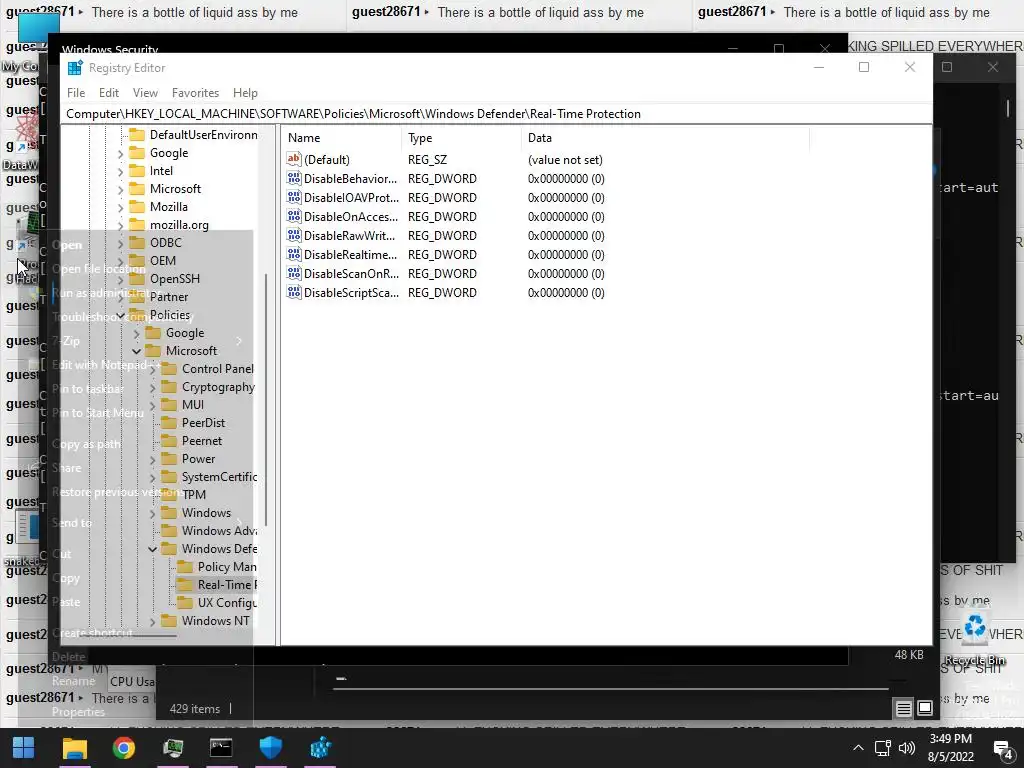Select the Partner key in tree
This screenshot has width=1024, height=768.
pos(168,296)
